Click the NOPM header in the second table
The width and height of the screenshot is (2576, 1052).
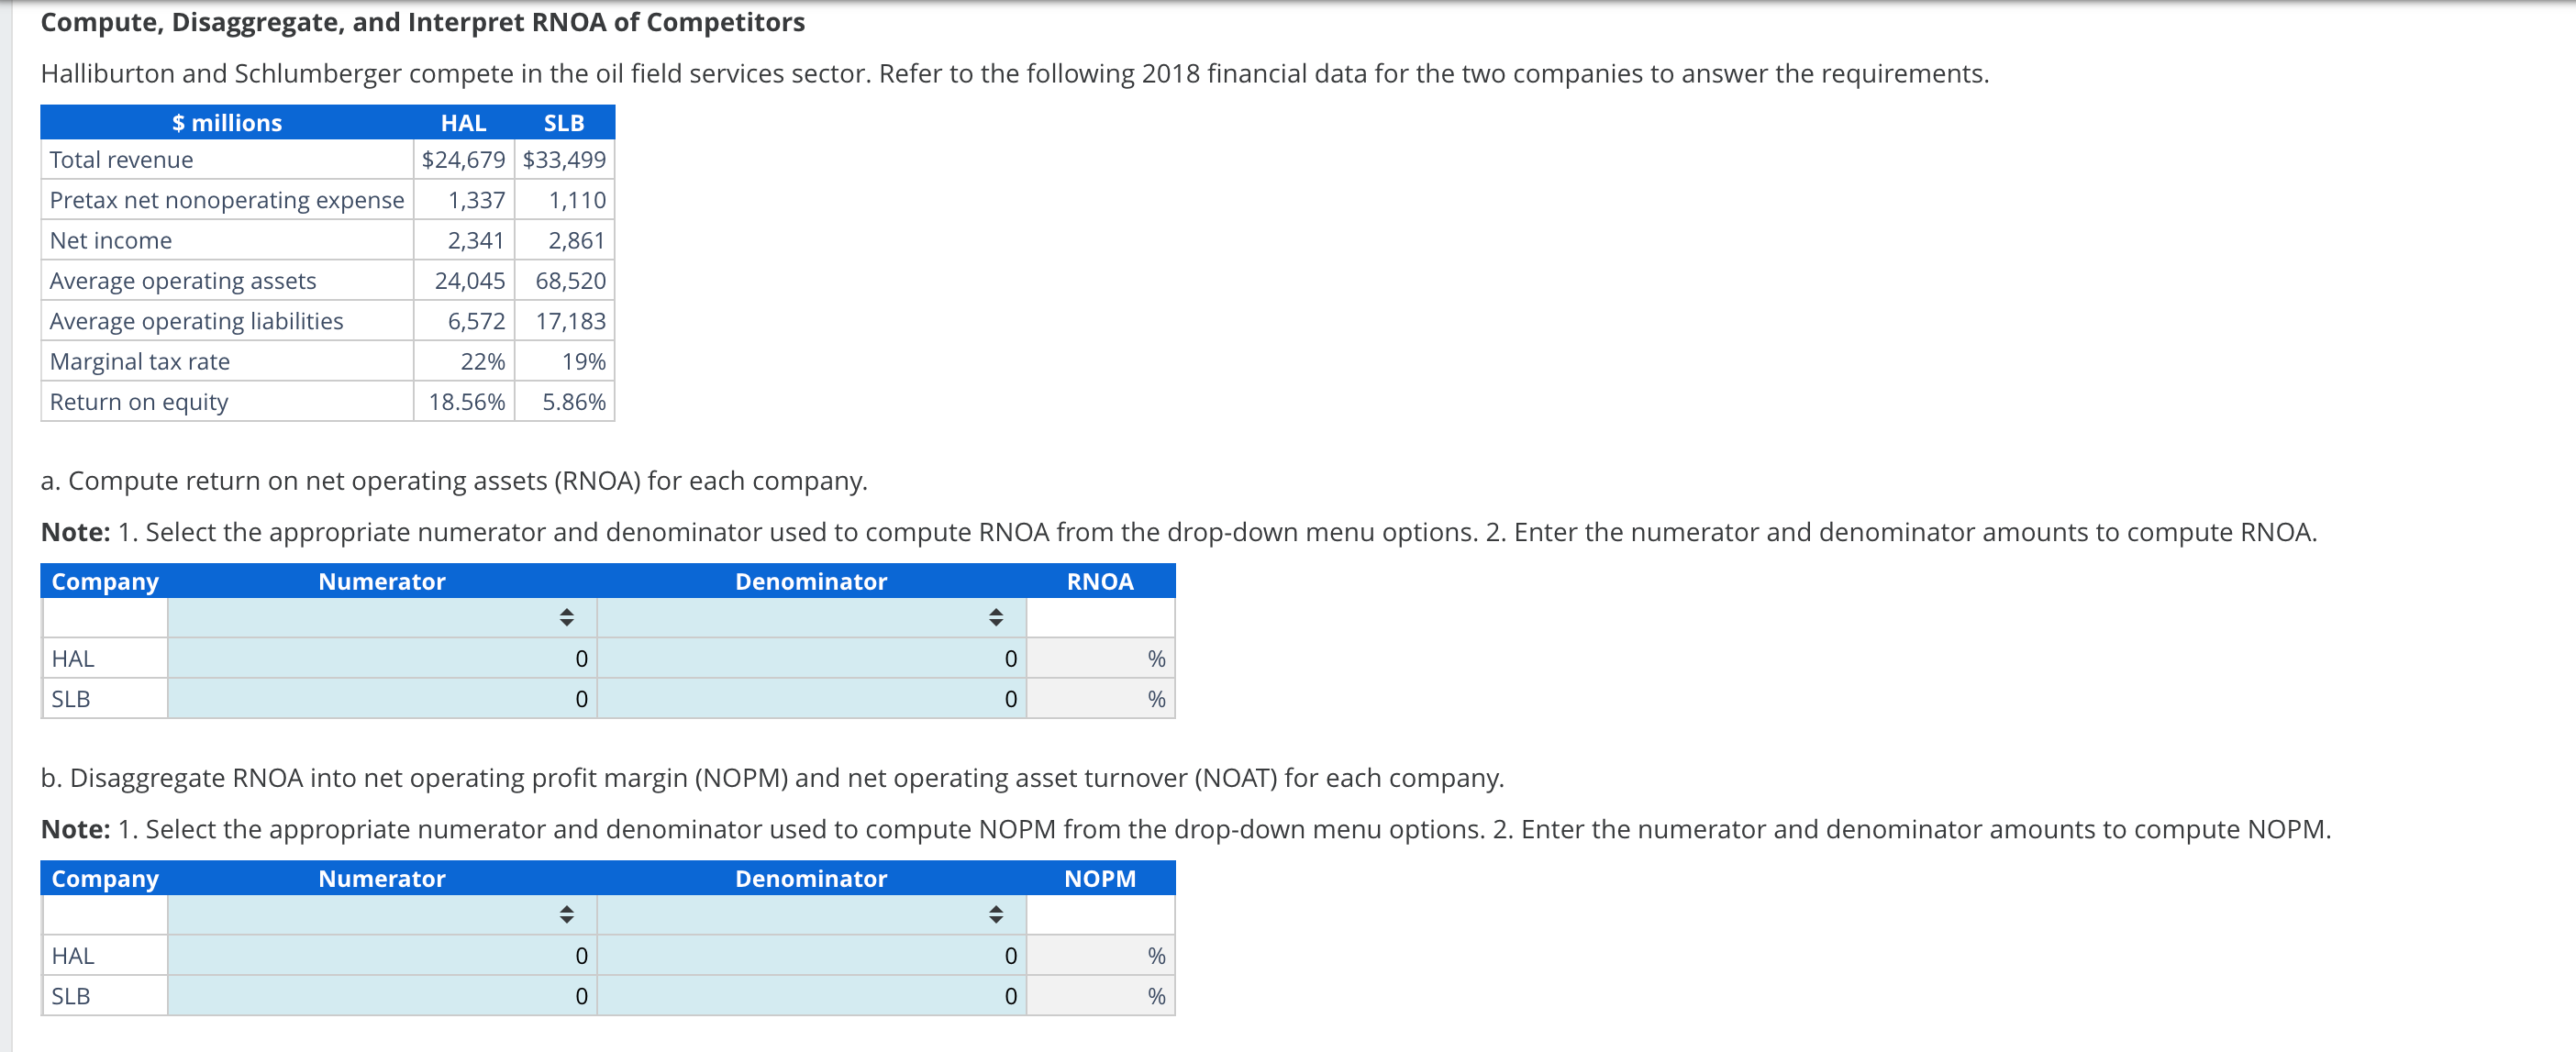pyautogui.click(x=1100, y=878)
